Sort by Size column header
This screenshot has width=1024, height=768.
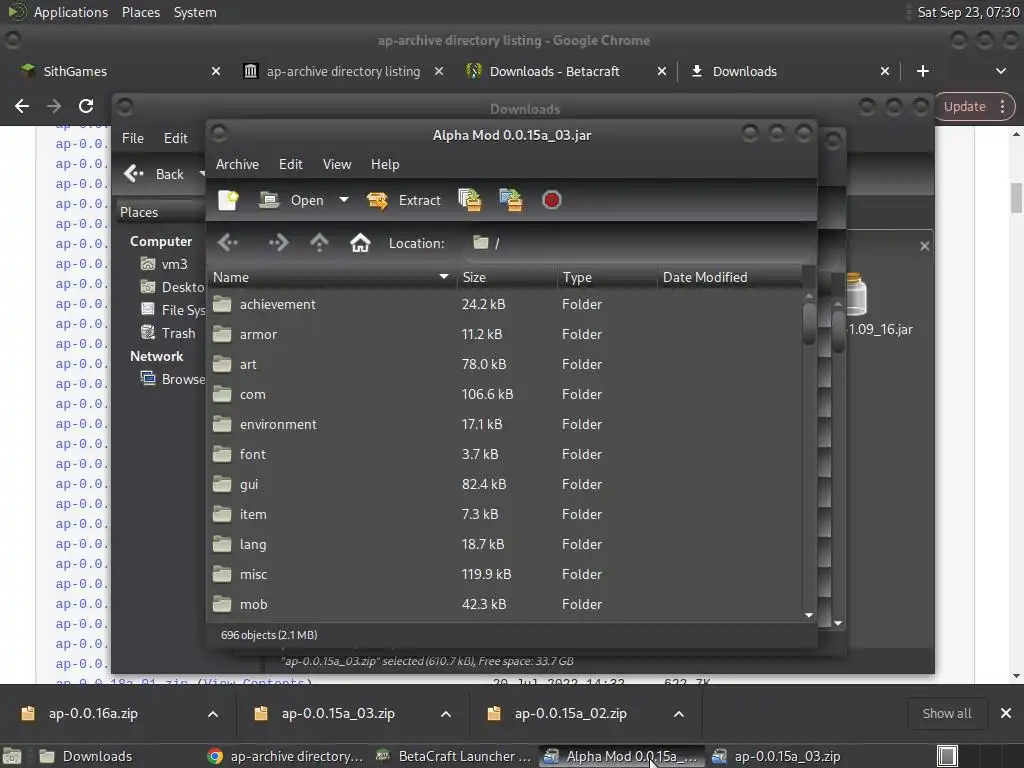(x=507, y=277)
